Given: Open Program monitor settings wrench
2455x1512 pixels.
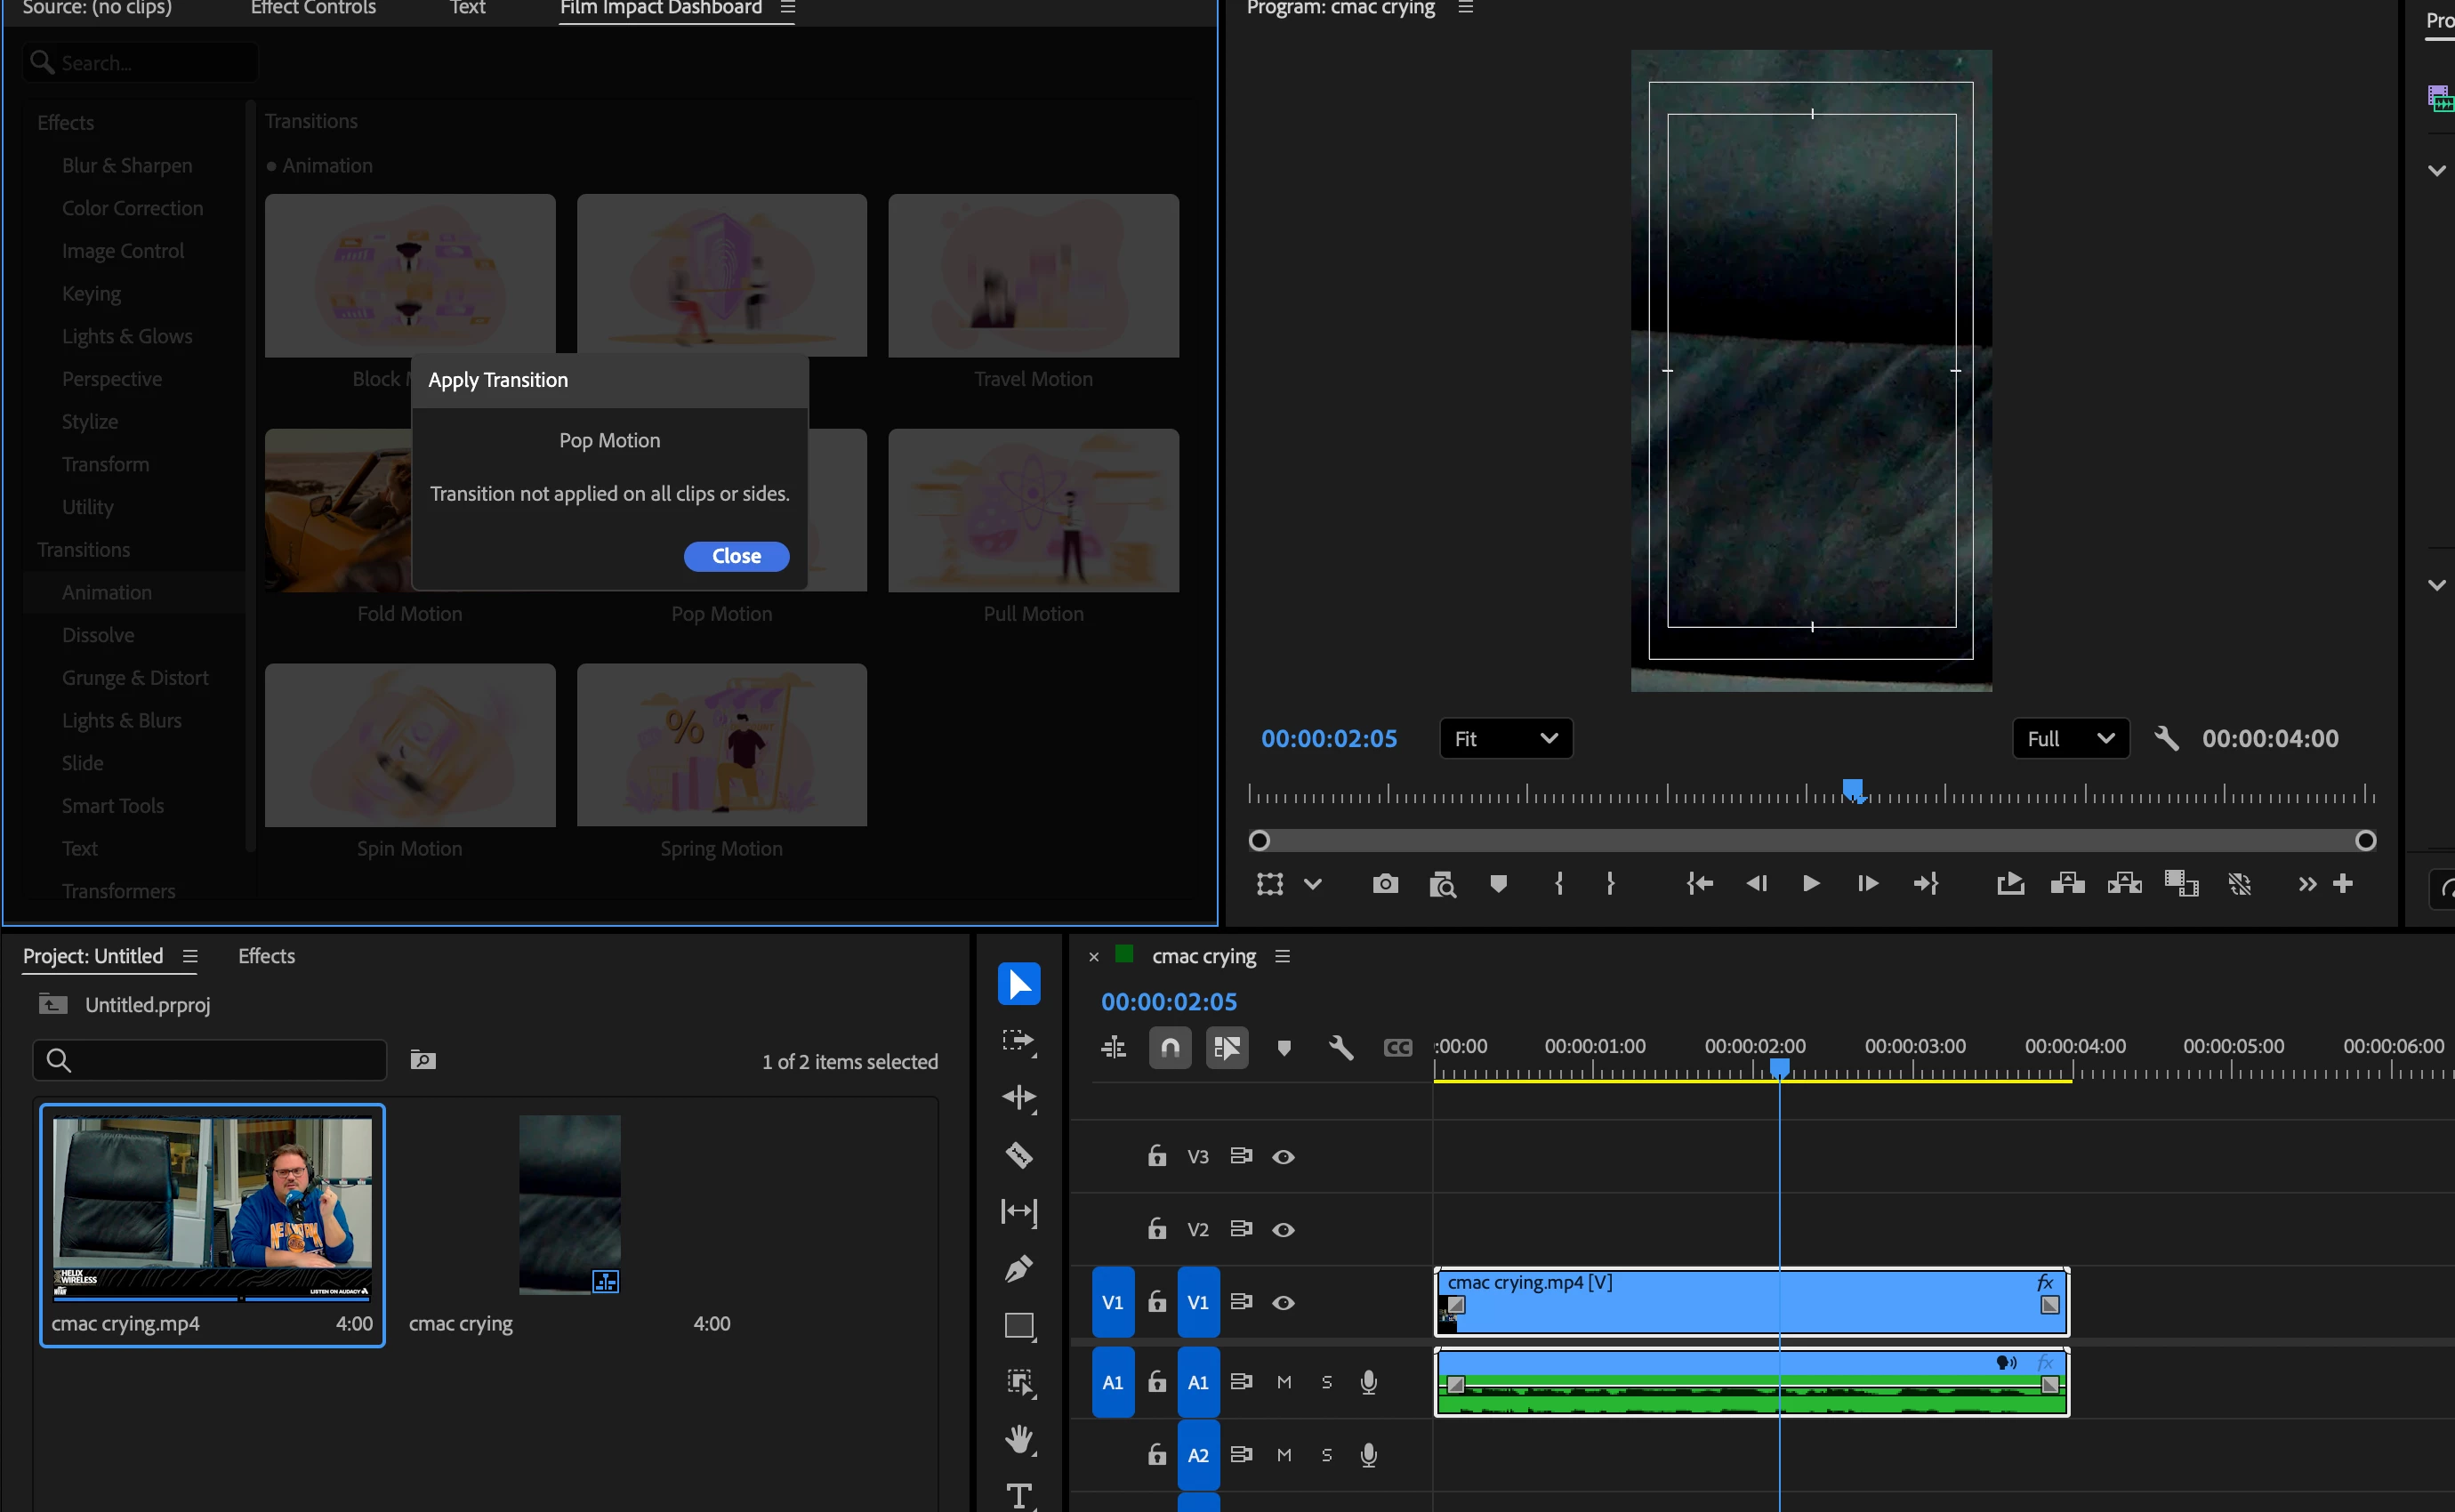Looking at the screenshot, I should (x=2166, y=739).
